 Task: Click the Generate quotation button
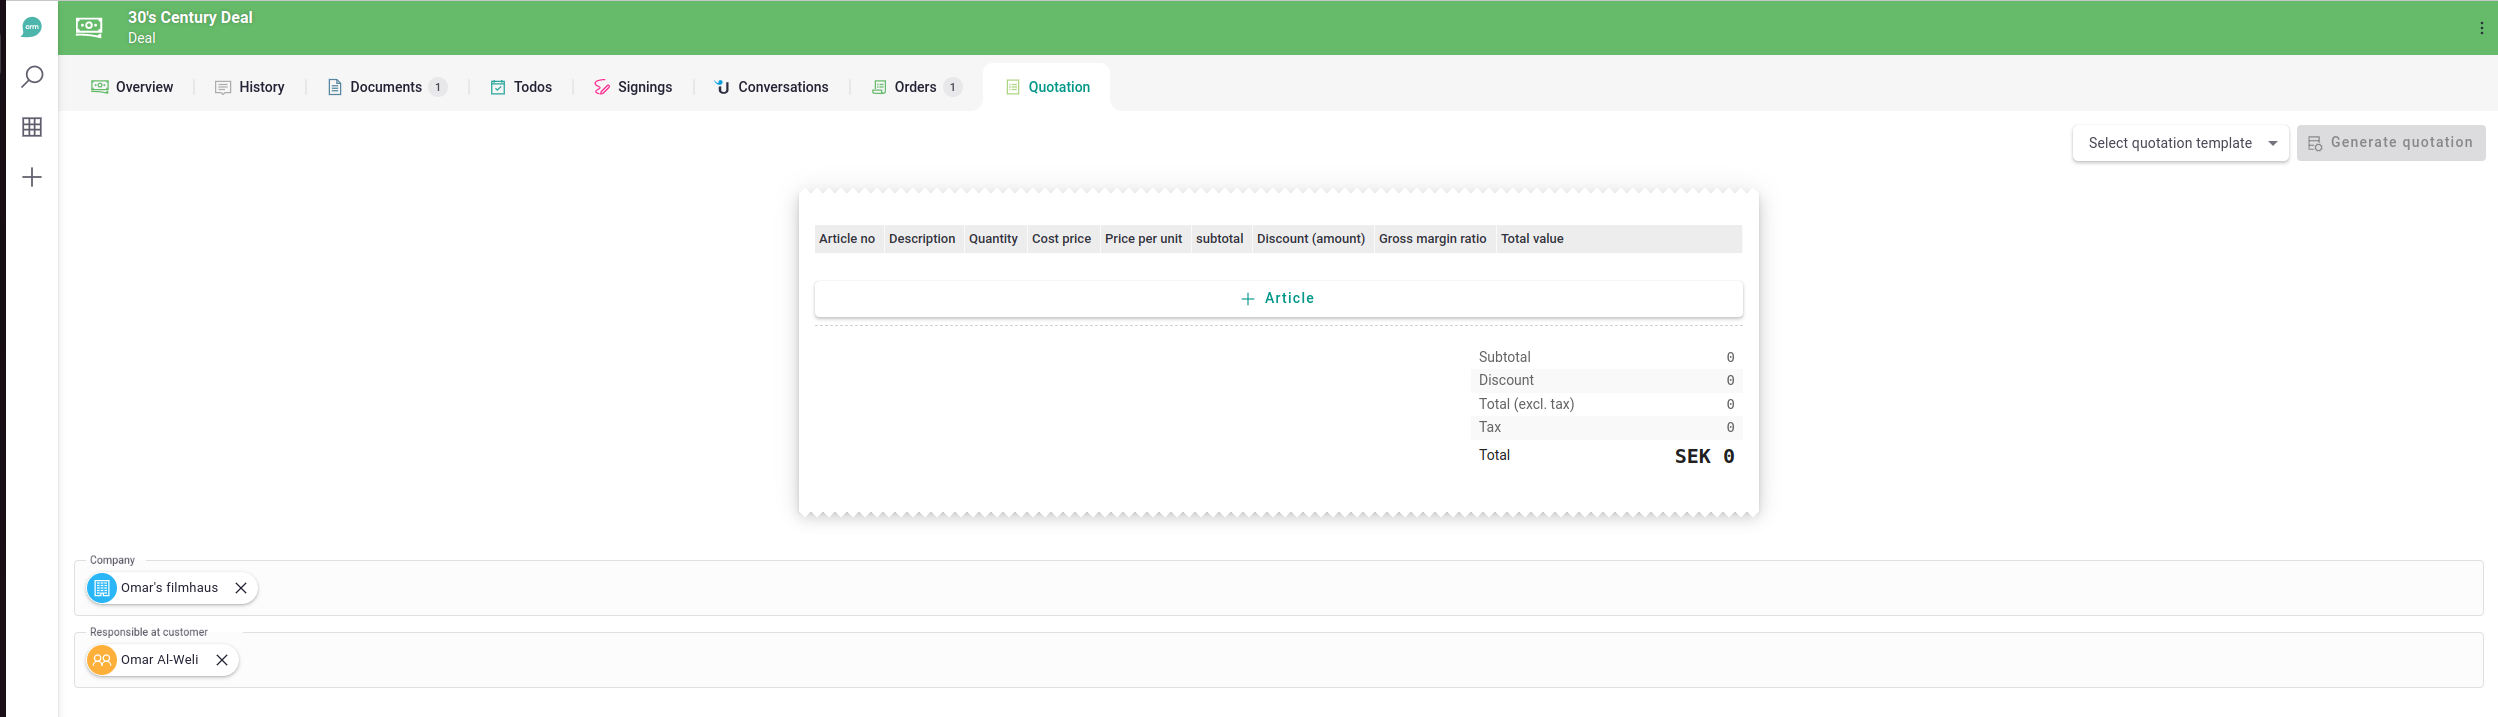[x=2390, y=143]
